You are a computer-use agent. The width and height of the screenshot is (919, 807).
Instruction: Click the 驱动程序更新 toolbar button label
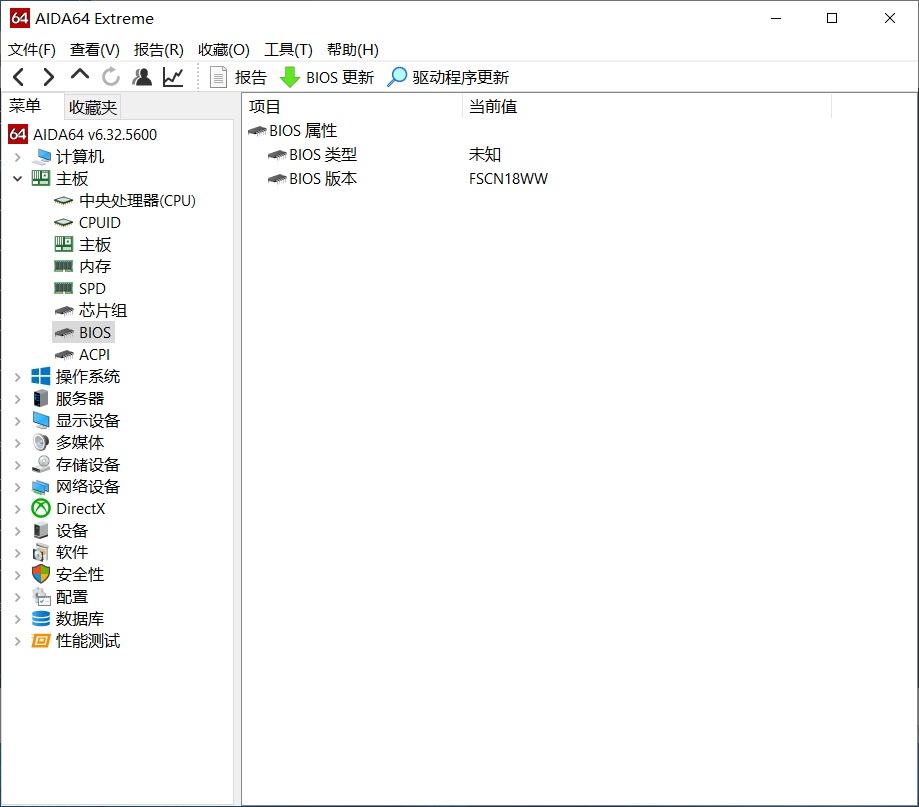tap(461, 77)
